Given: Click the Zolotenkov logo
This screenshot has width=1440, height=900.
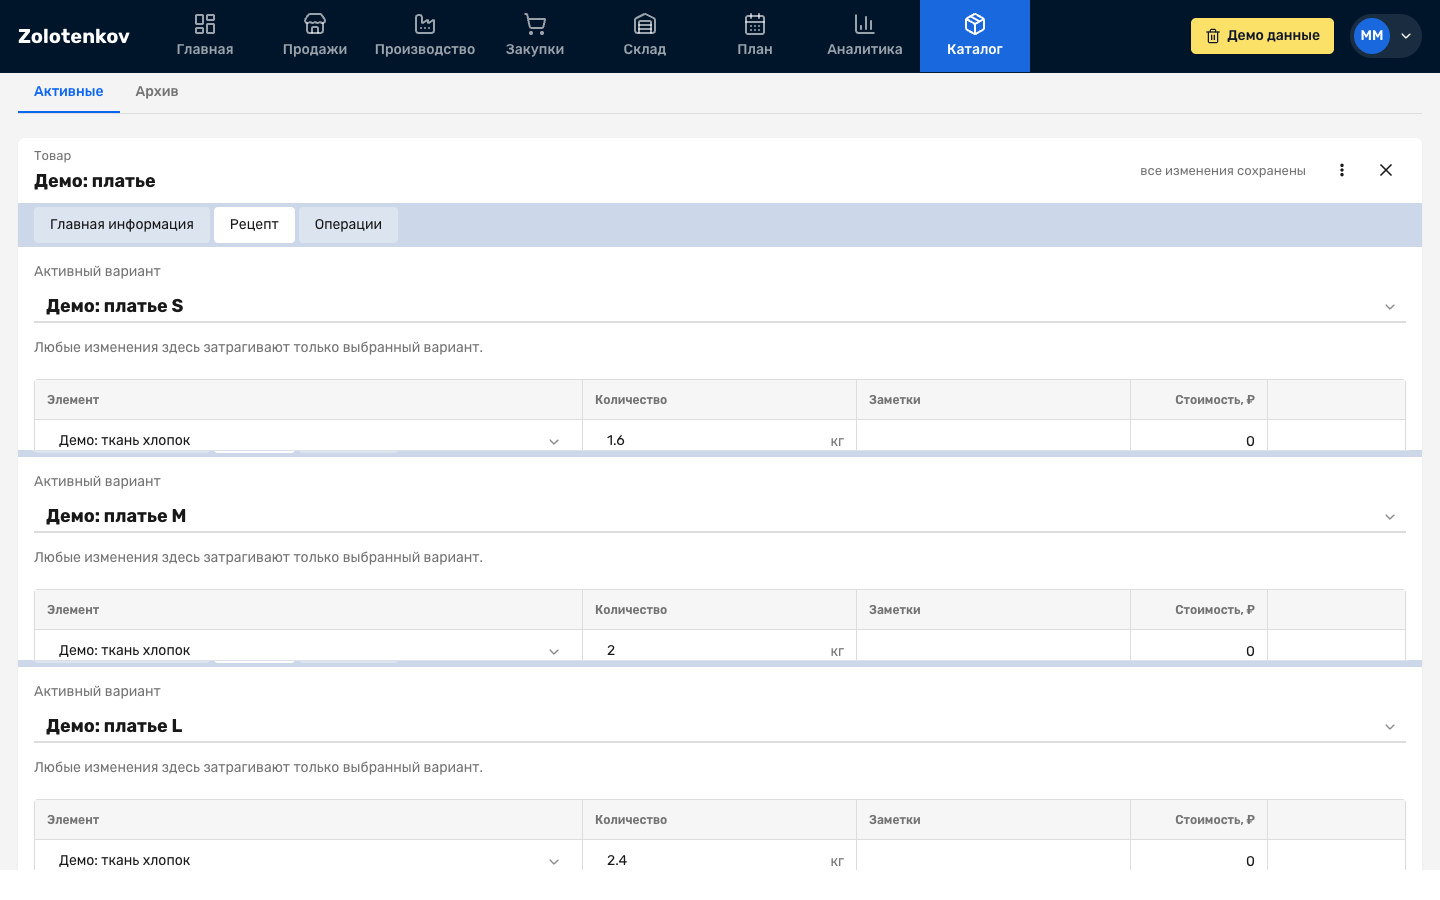Looking at the screenshot, I should tap(74, 36).
